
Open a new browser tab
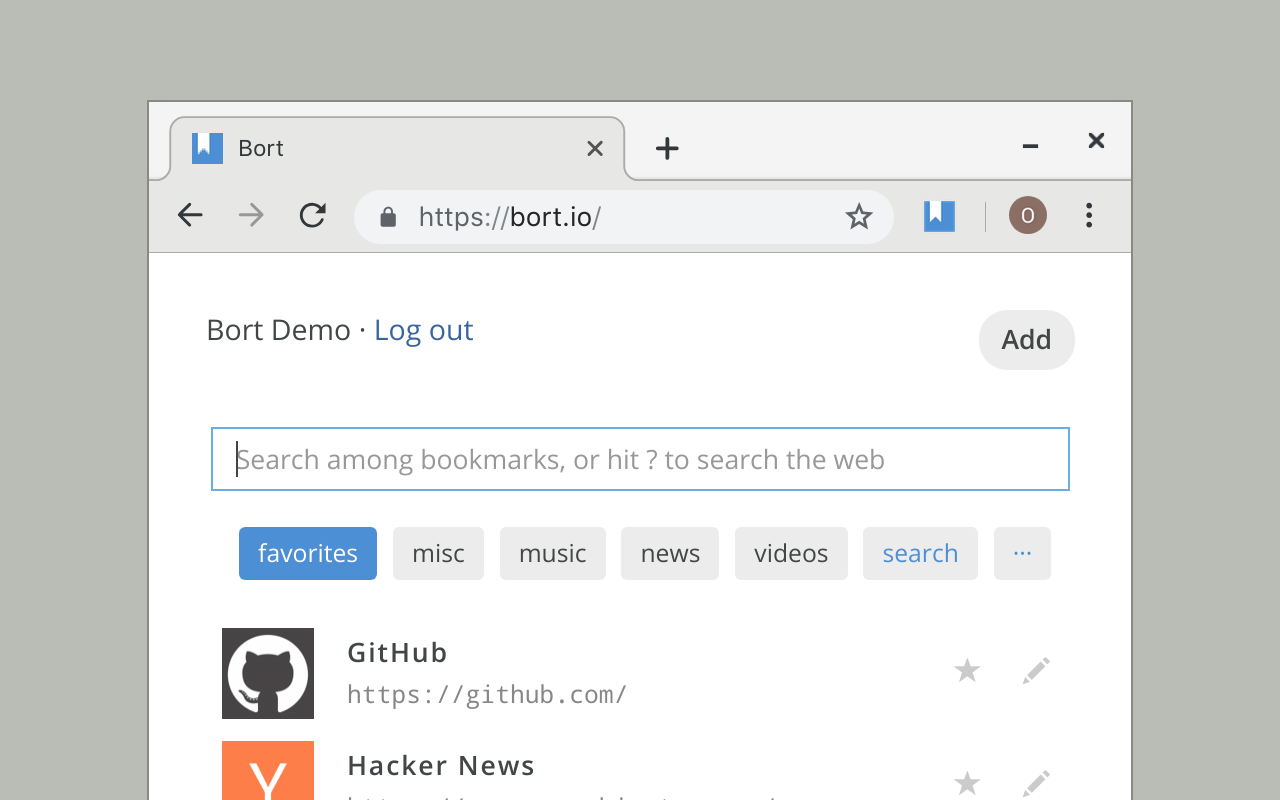(x=667, y=149)
